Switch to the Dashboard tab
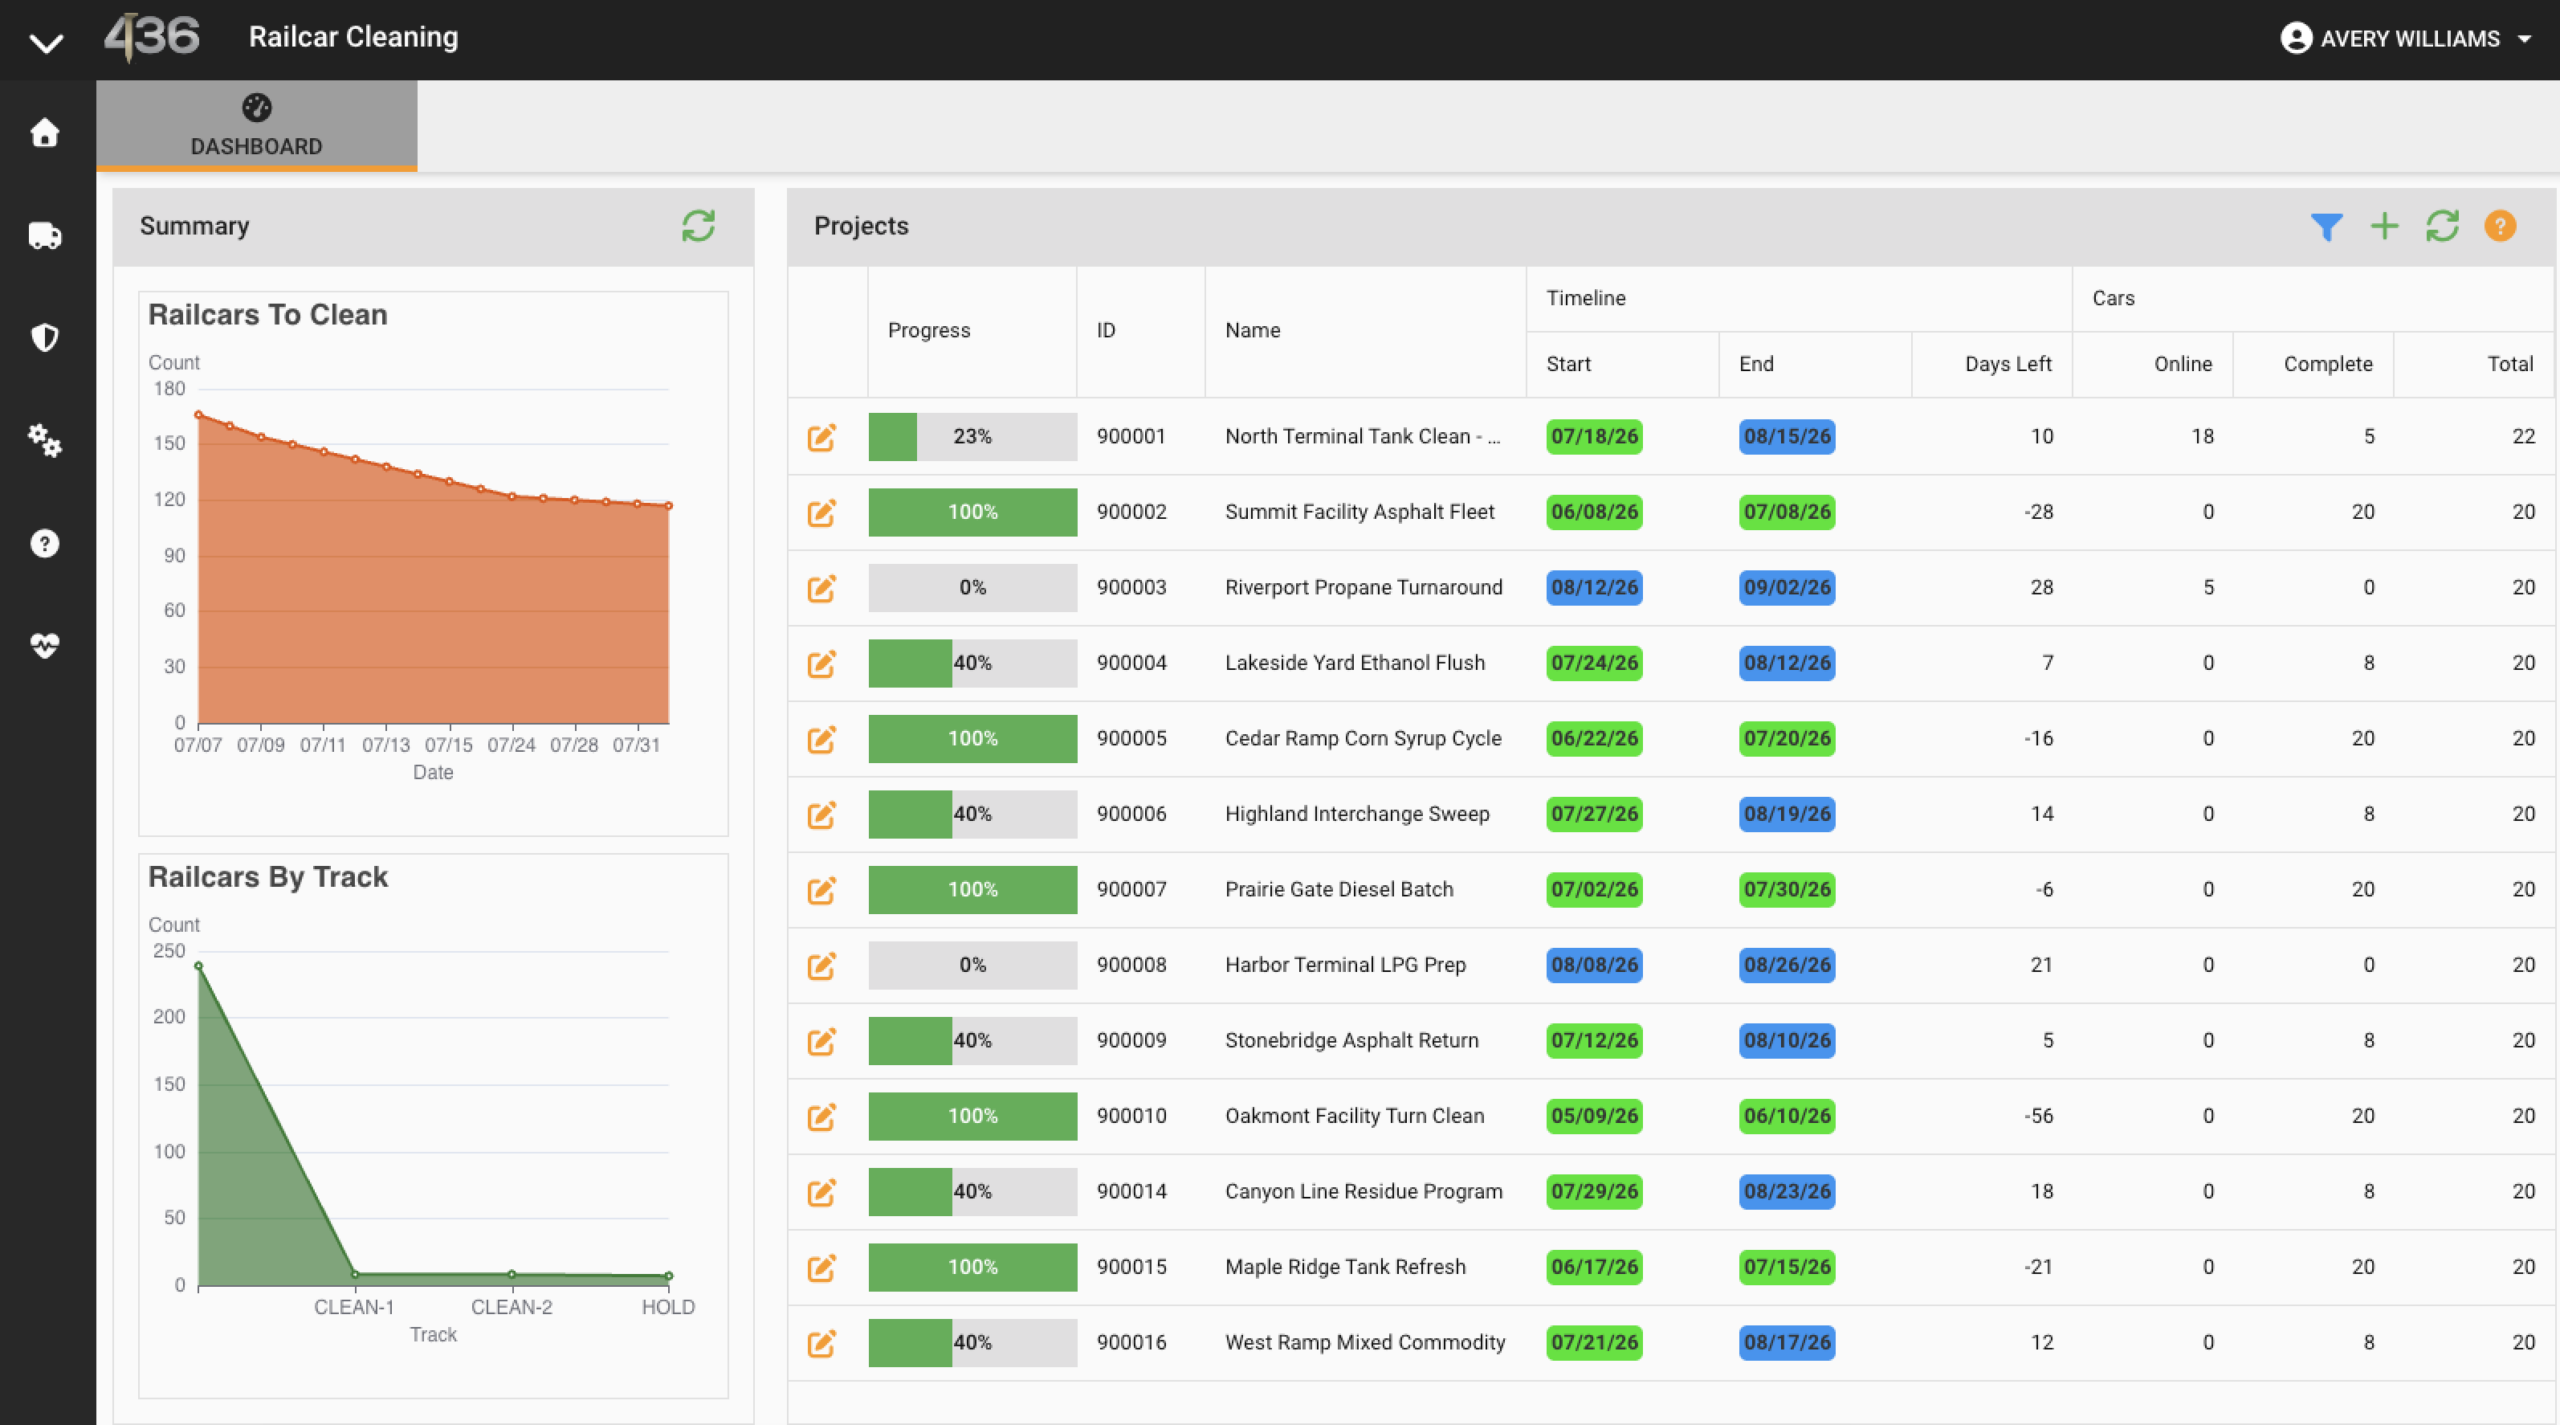Viewport: 2560px width, 1425px height. point(257,126)
